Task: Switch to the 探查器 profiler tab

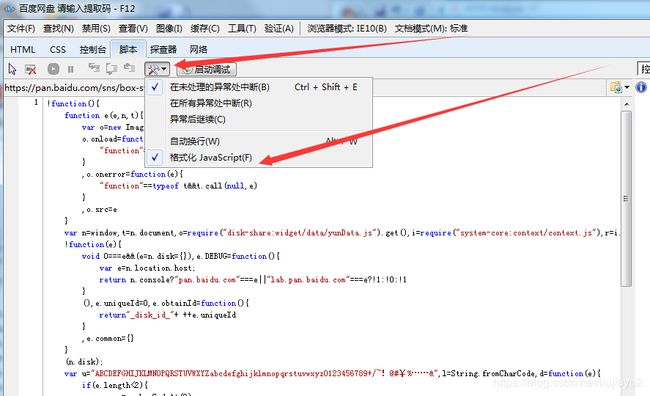Action: (163, 50)
